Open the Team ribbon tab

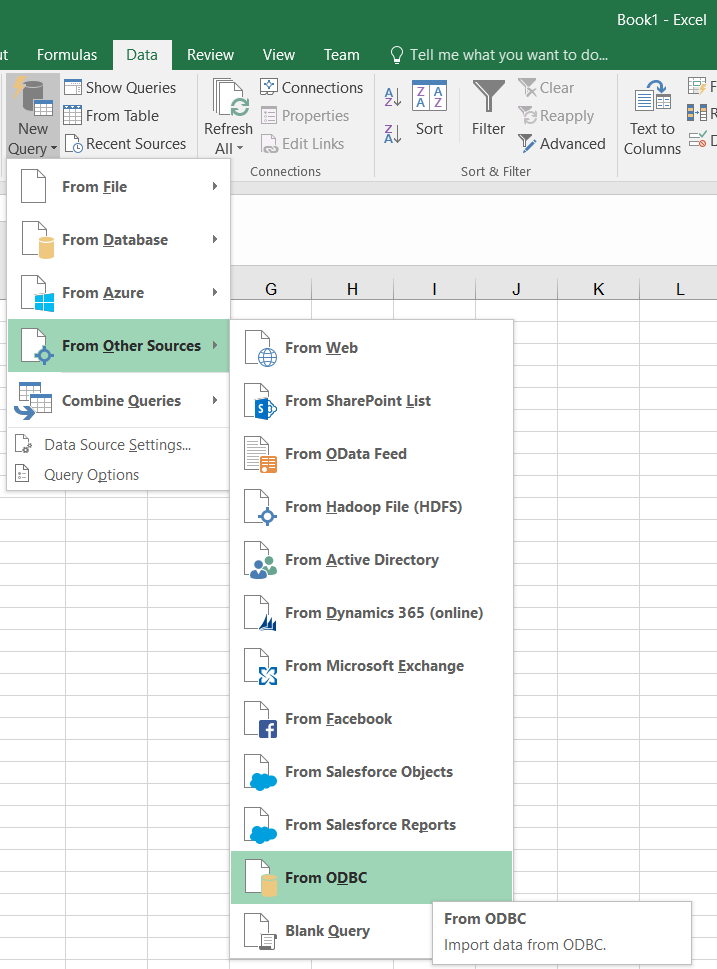342,55
